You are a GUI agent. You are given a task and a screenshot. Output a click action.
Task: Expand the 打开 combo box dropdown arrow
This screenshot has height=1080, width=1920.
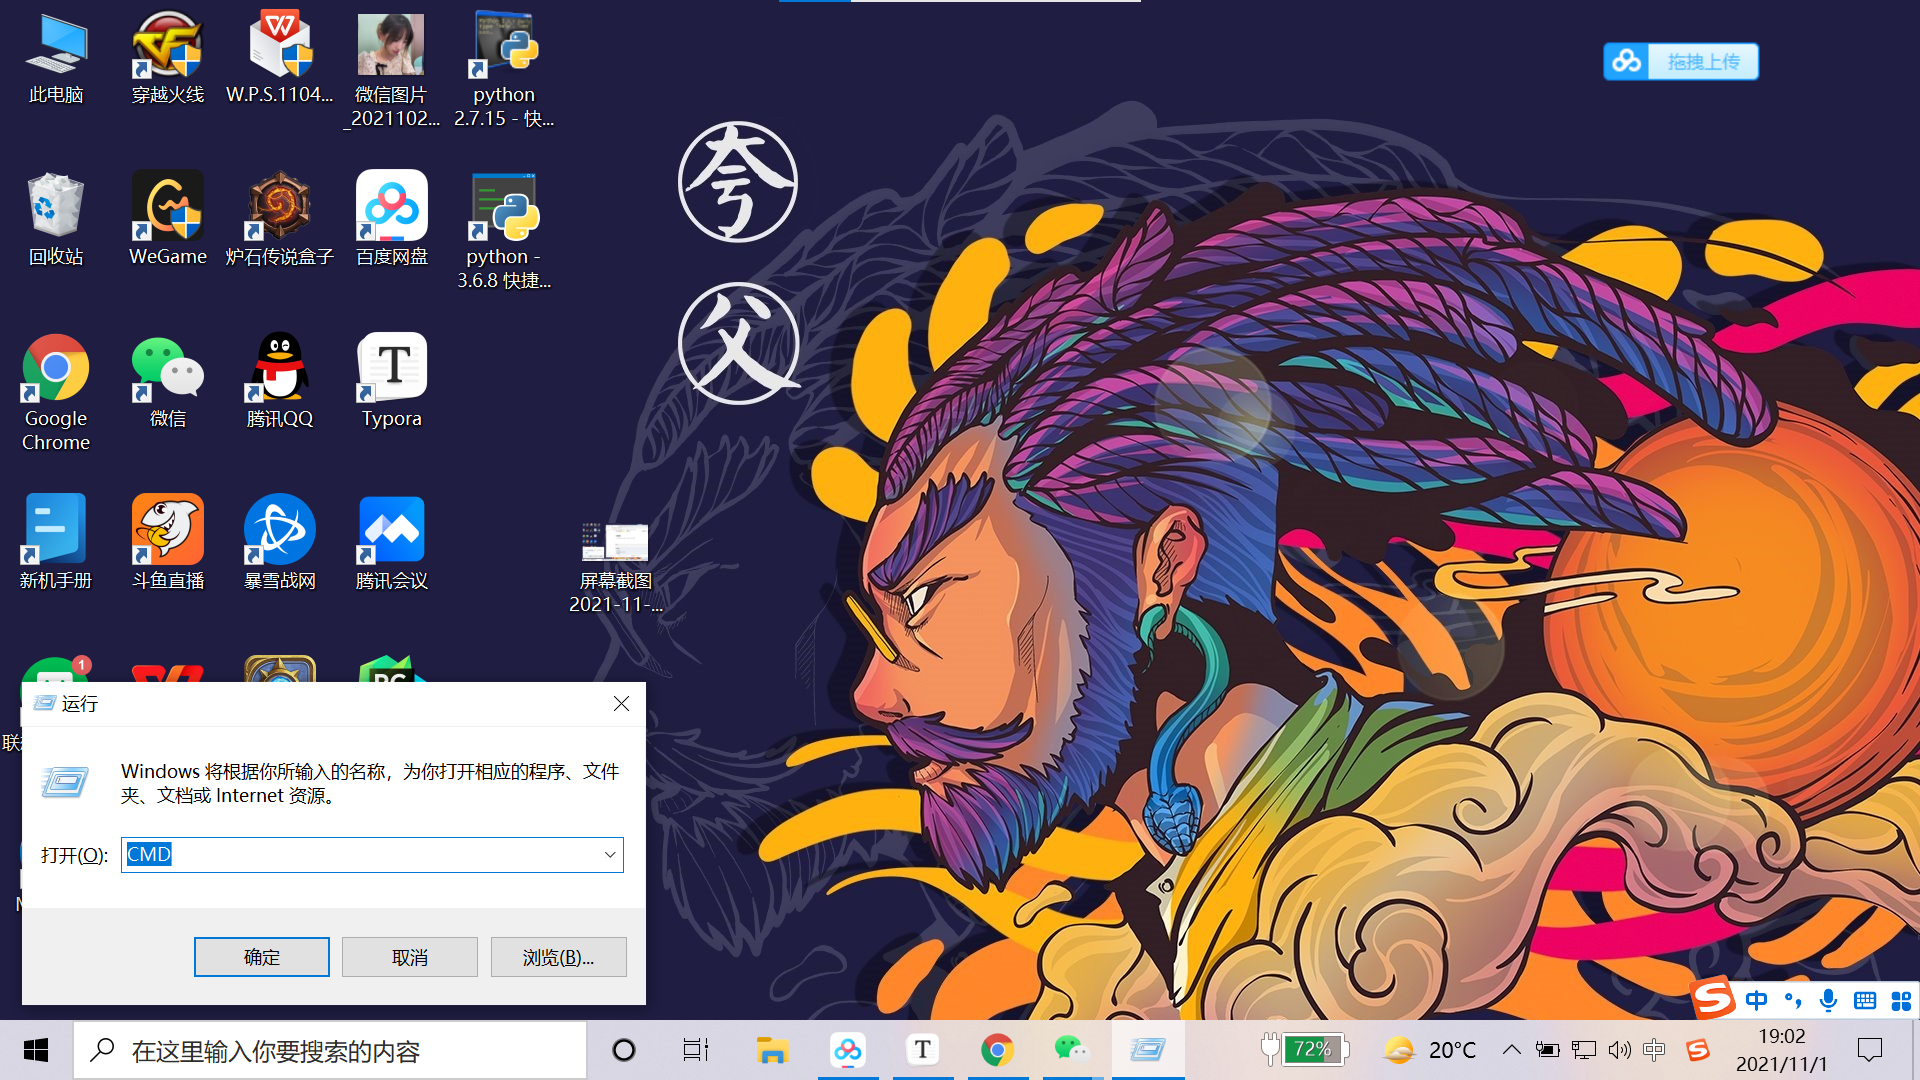[609, 855]
